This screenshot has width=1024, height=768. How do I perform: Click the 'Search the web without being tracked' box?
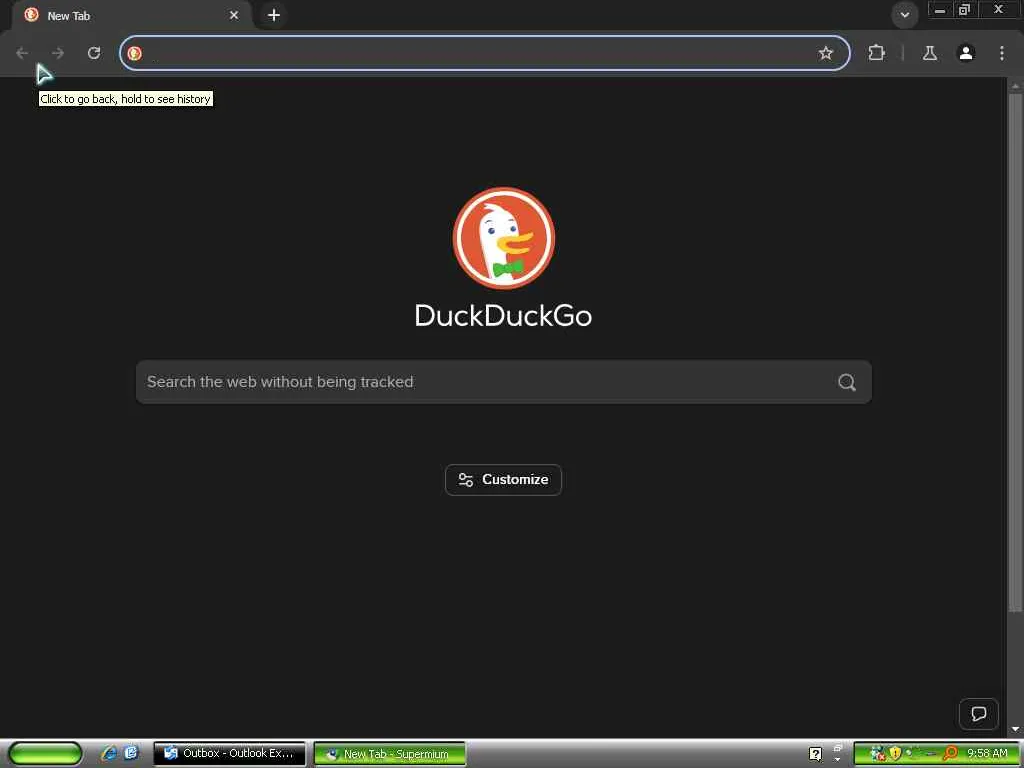(x=504, y=382)
